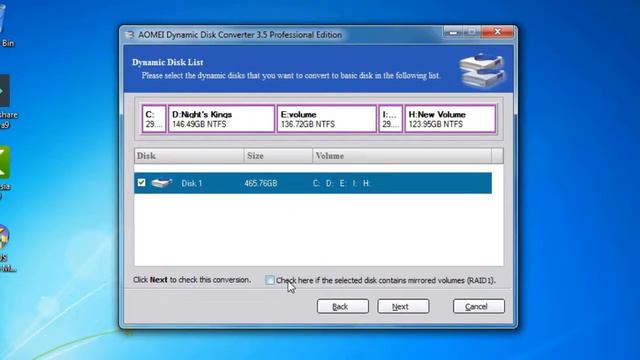640x360 pixels.
Task: Sort by the Volume column header
Action: pyautogui.click(x=402, y=156)
